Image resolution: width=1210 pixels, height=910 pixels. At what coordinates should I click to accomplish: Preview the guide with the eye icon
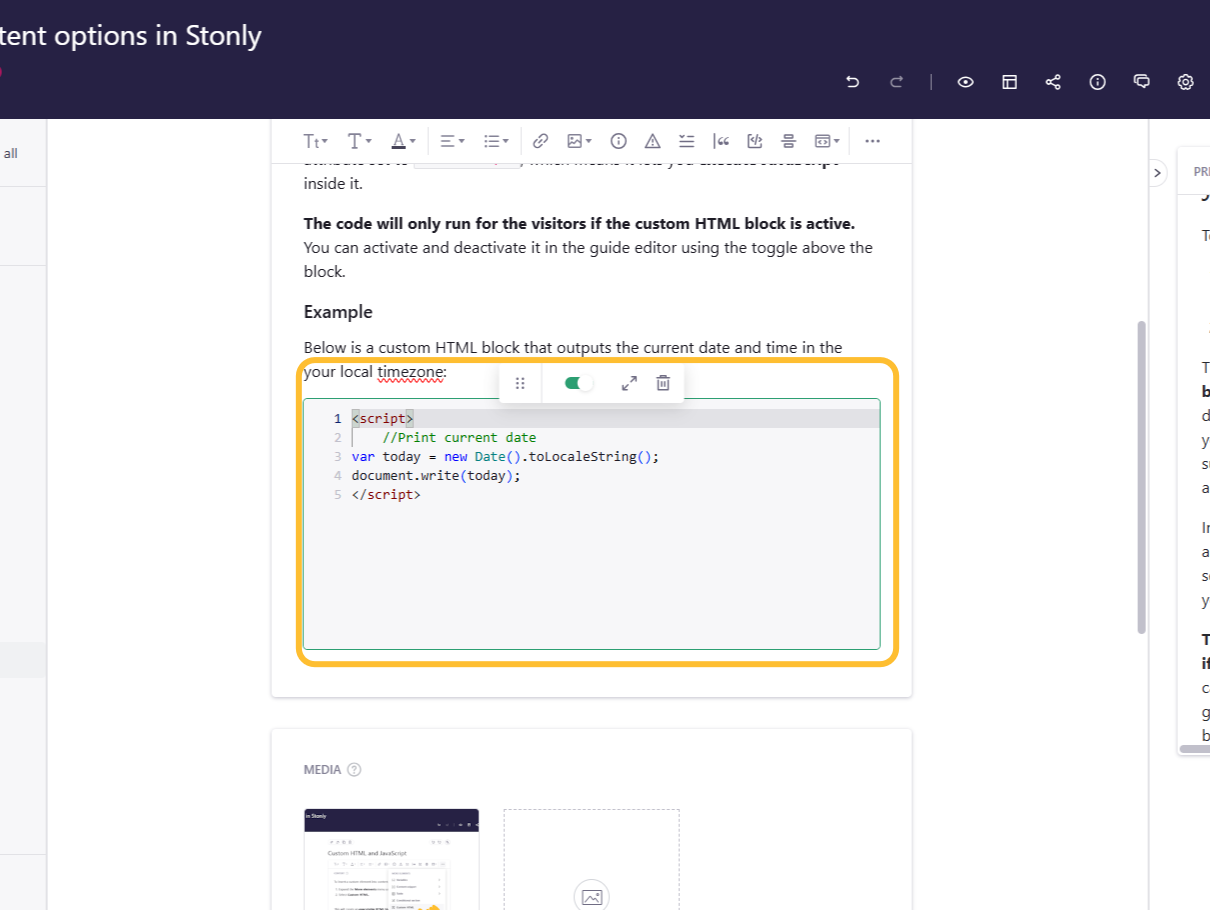(x=965, y=82)
